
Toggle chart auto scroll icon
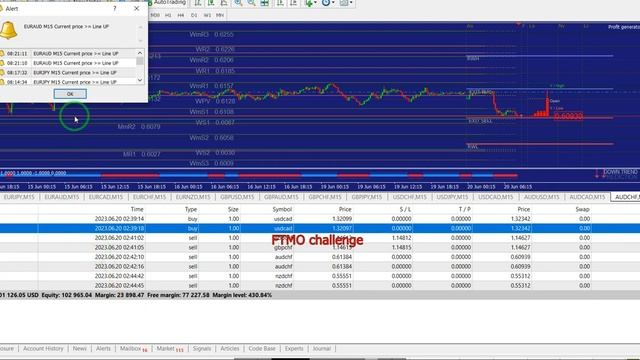click(x=280, y=2)
